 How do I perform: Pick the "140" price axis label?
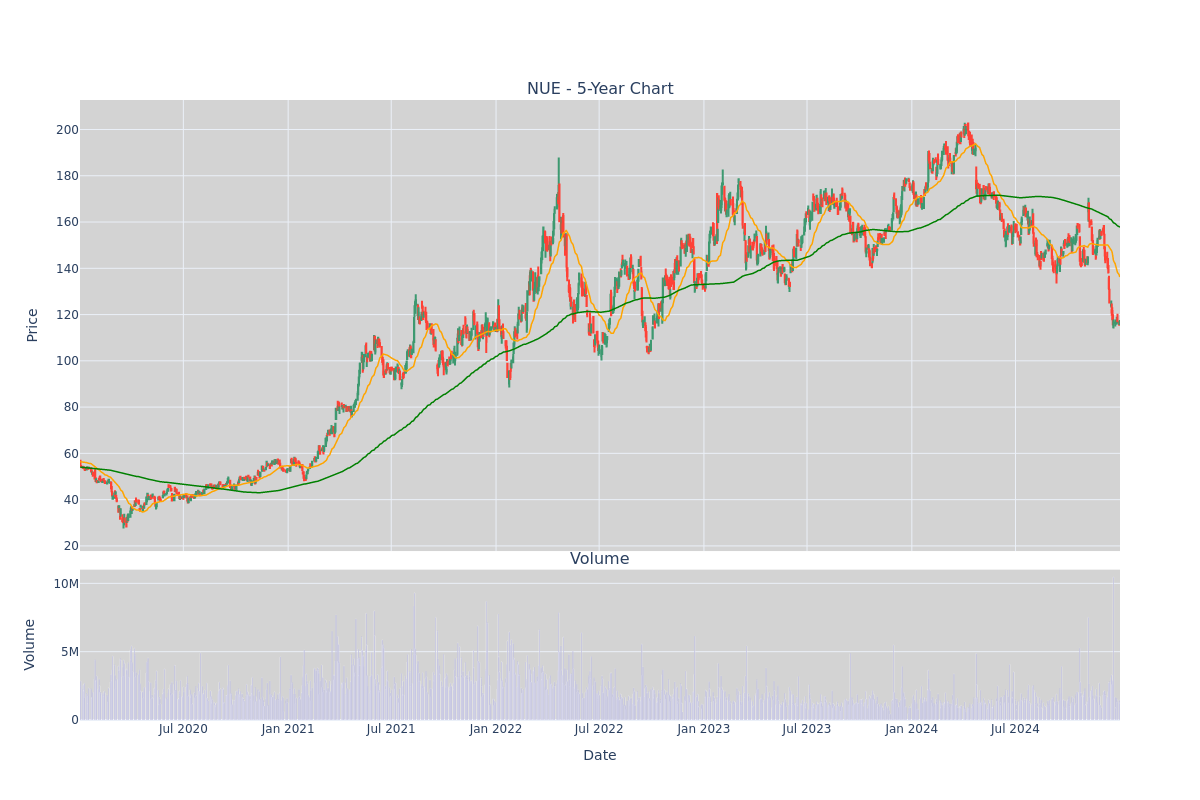click(67, 269)
